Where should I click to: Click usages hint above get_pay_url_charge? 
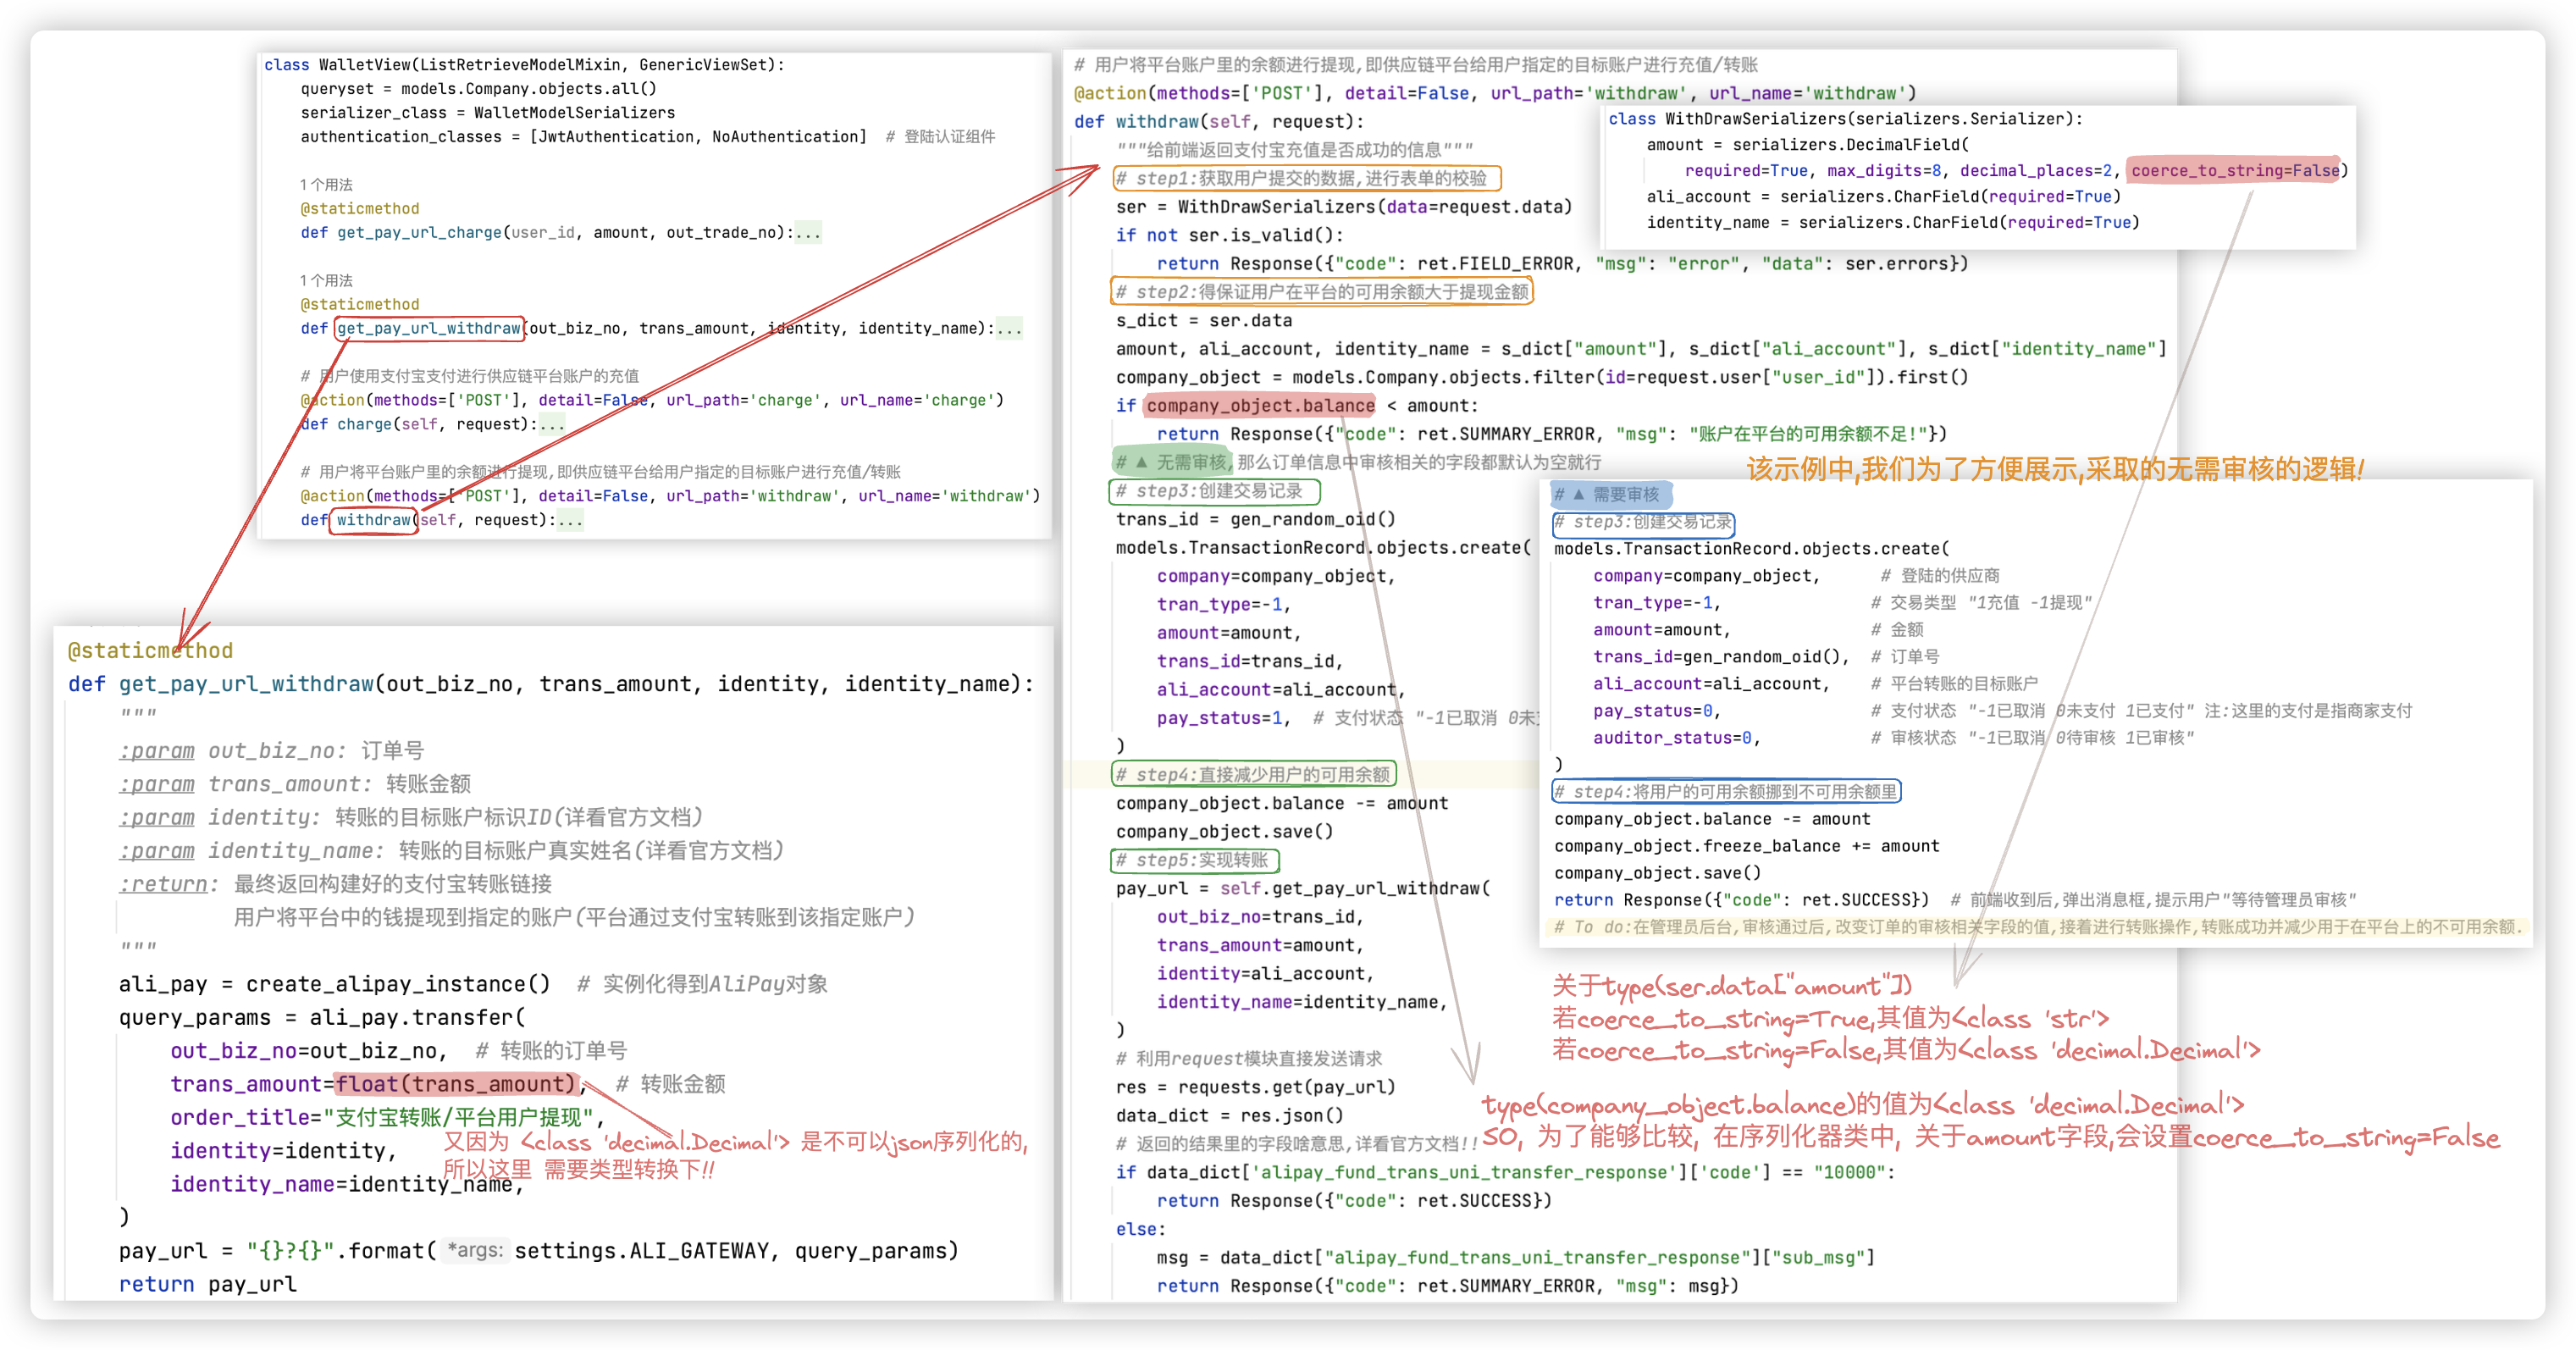click(x=326, y=185)
